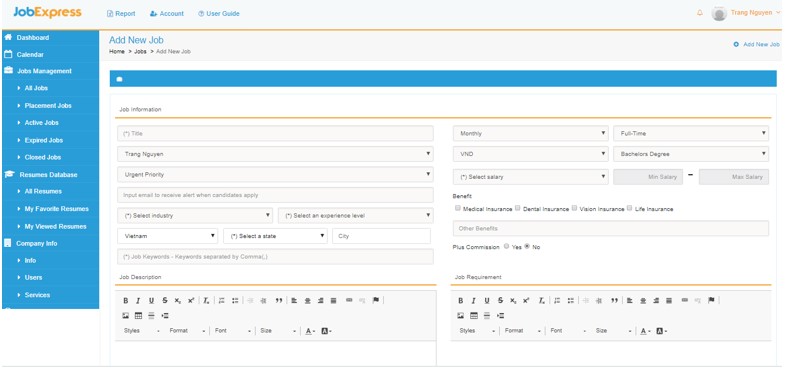Check the Medical Insurance benefit
The width and height of the screenshot is (785, 372).
tap(458, 208)
